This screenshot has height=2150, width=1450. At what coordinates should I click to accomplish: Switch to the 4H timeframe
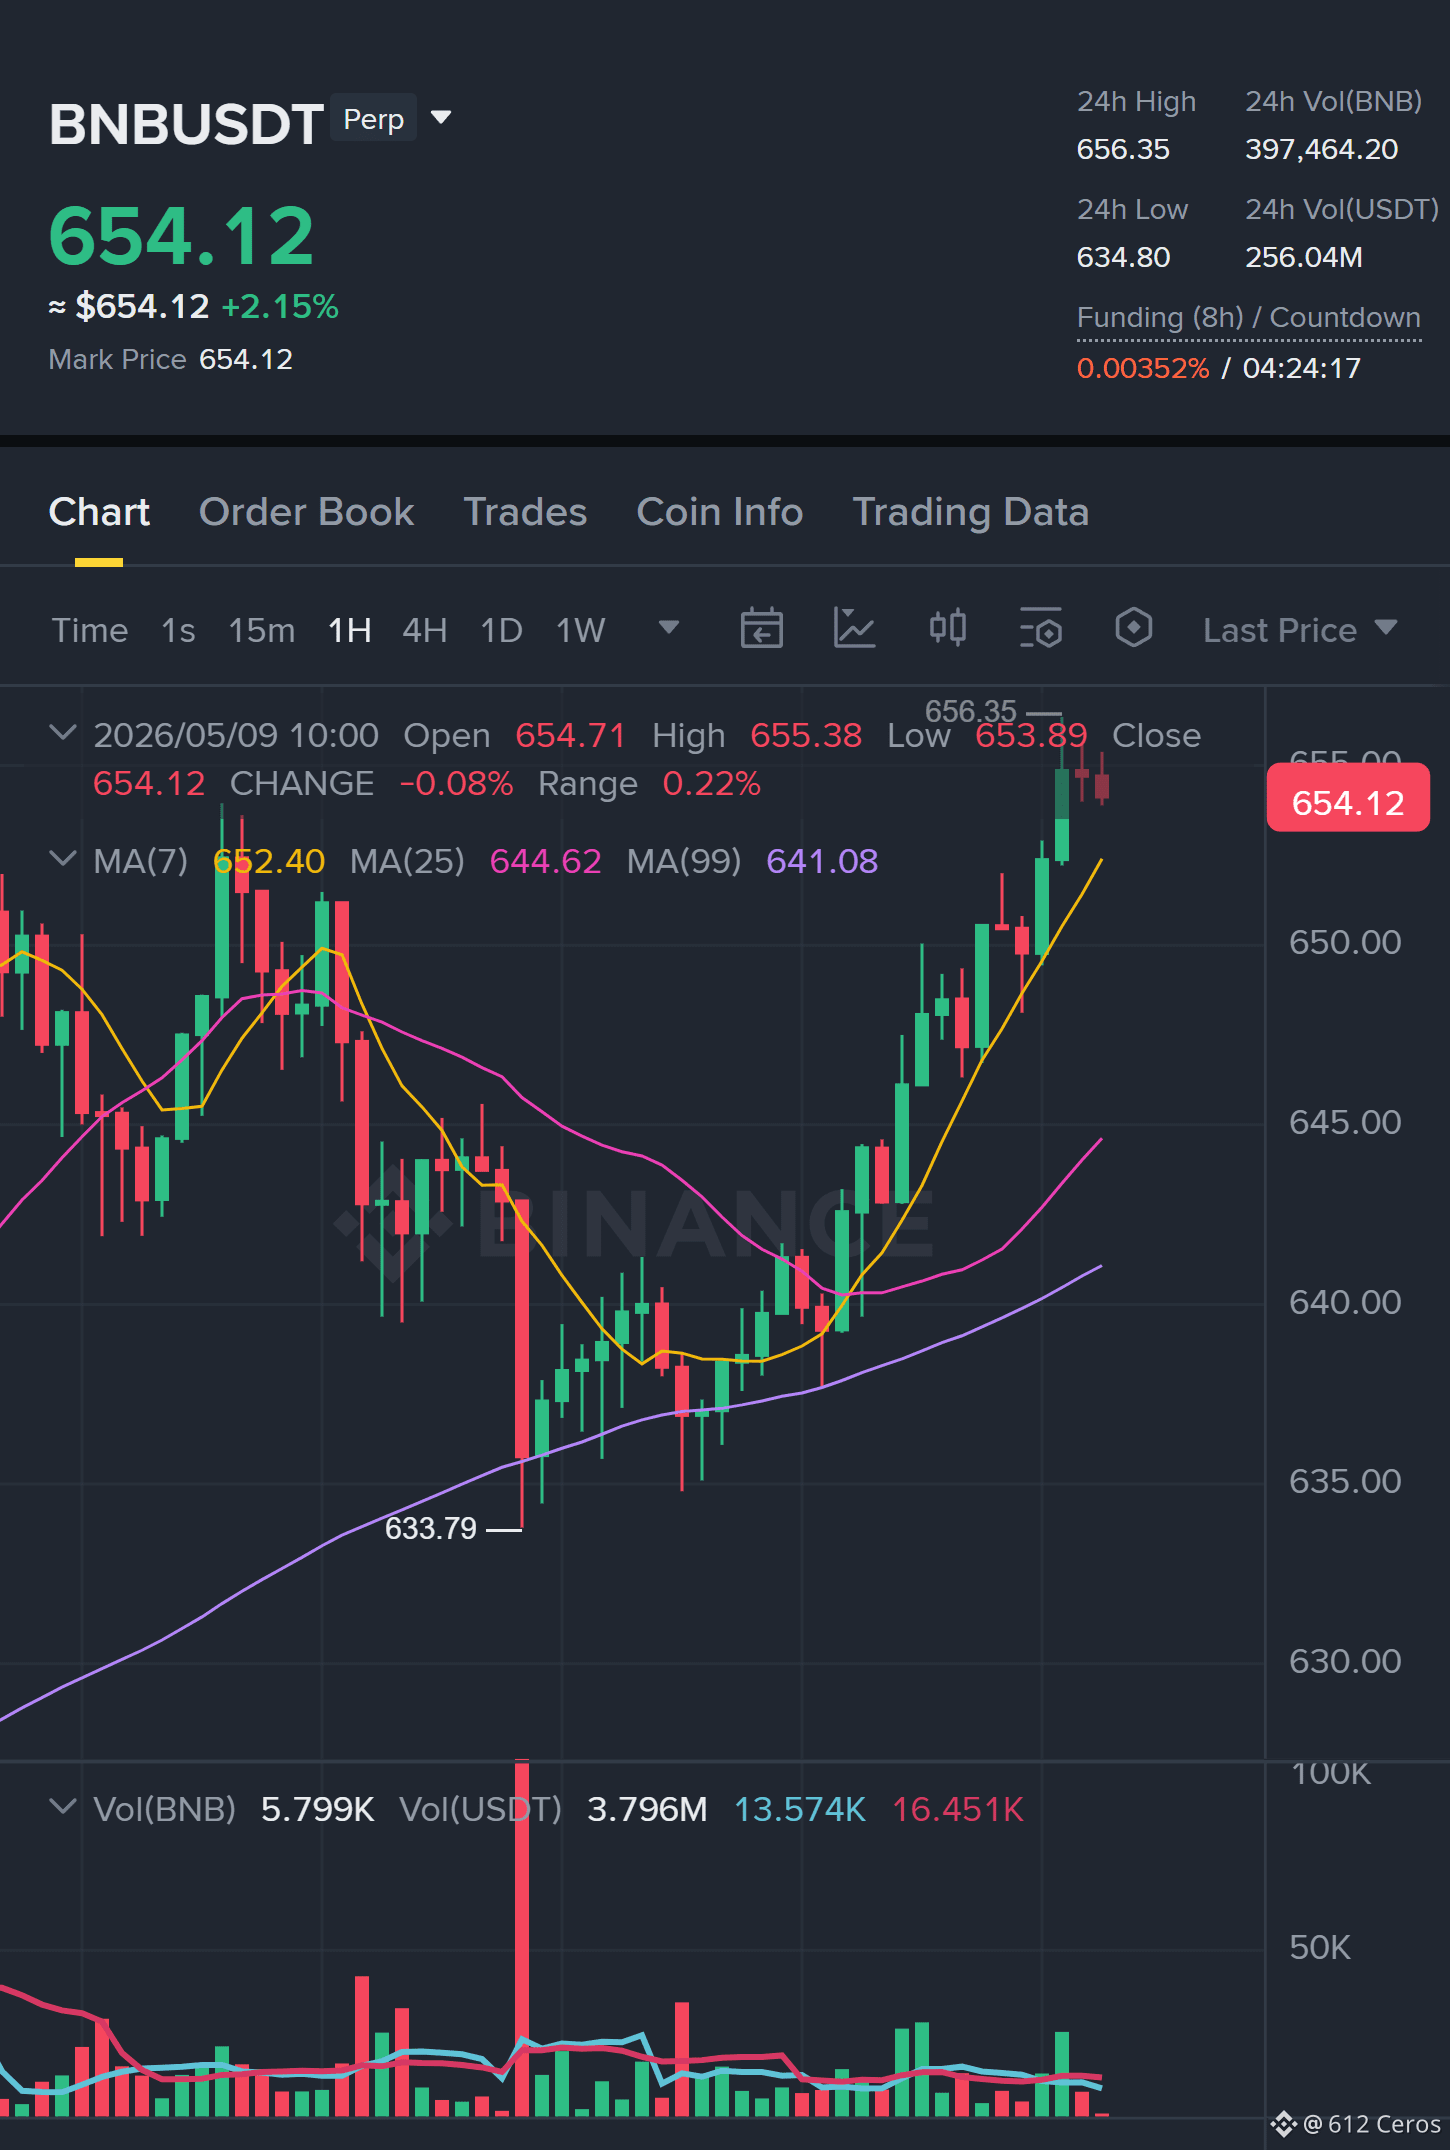pos(424,630)
